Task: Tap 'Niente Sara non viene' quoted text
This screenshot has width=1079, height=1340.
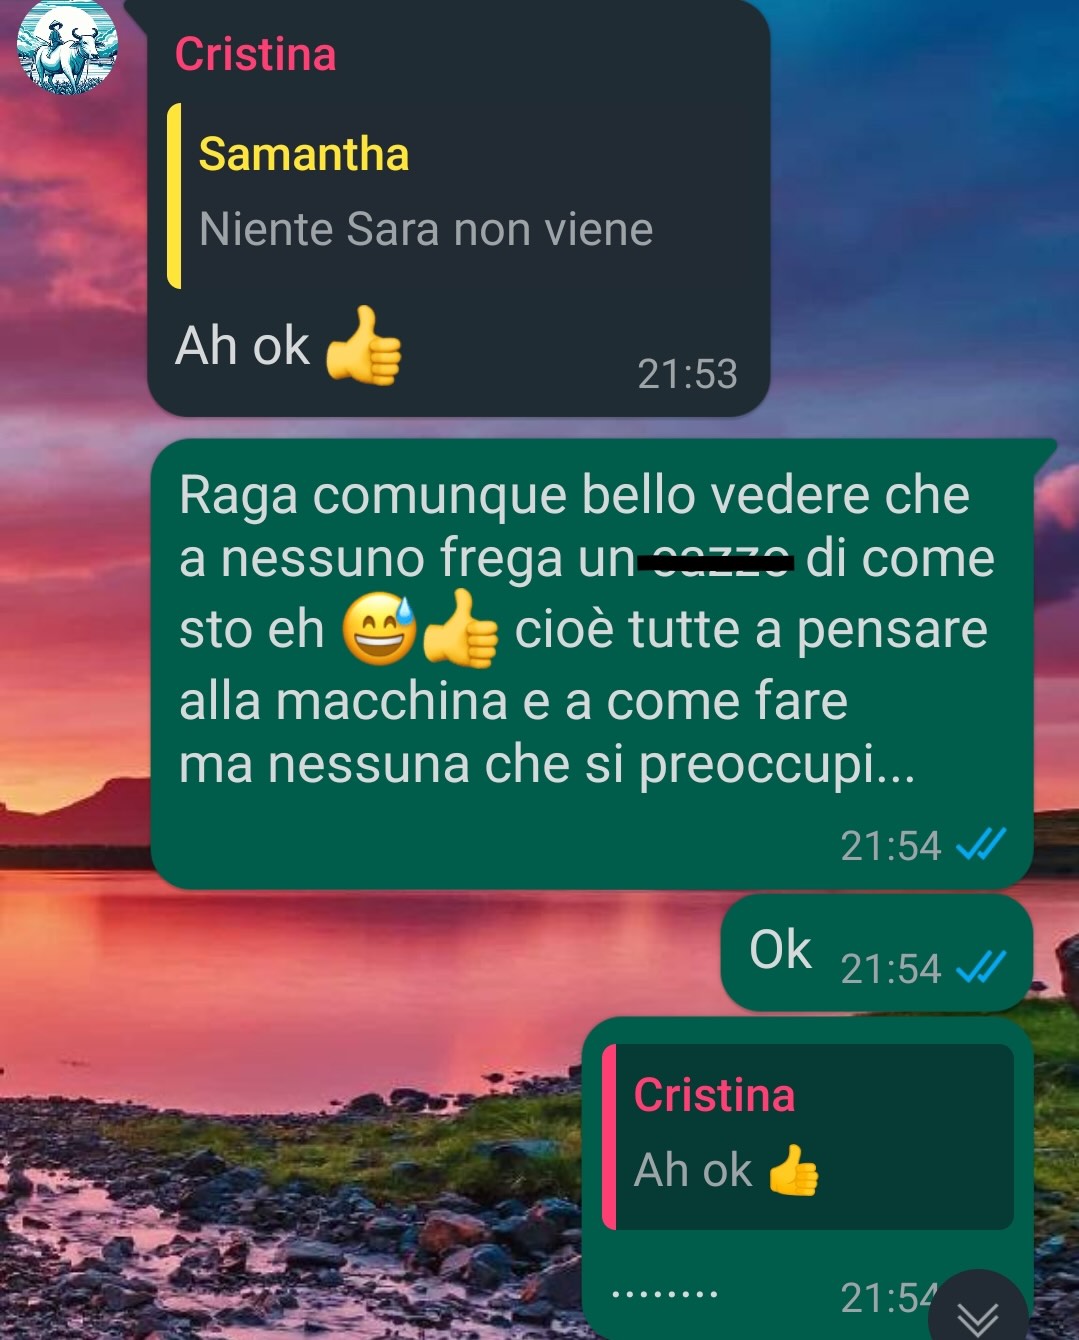Action: coord(426,230)
